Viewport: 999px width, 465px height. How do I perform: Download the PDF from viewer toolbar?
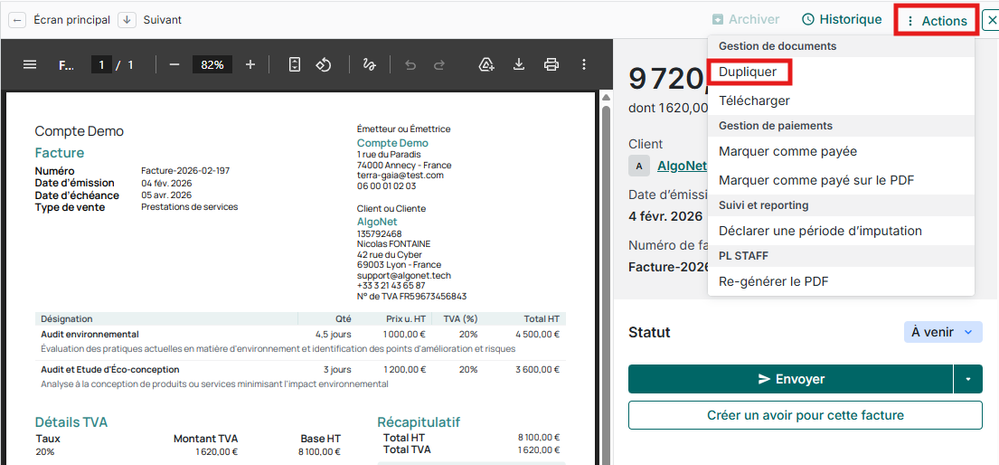[x=519, y=65]
